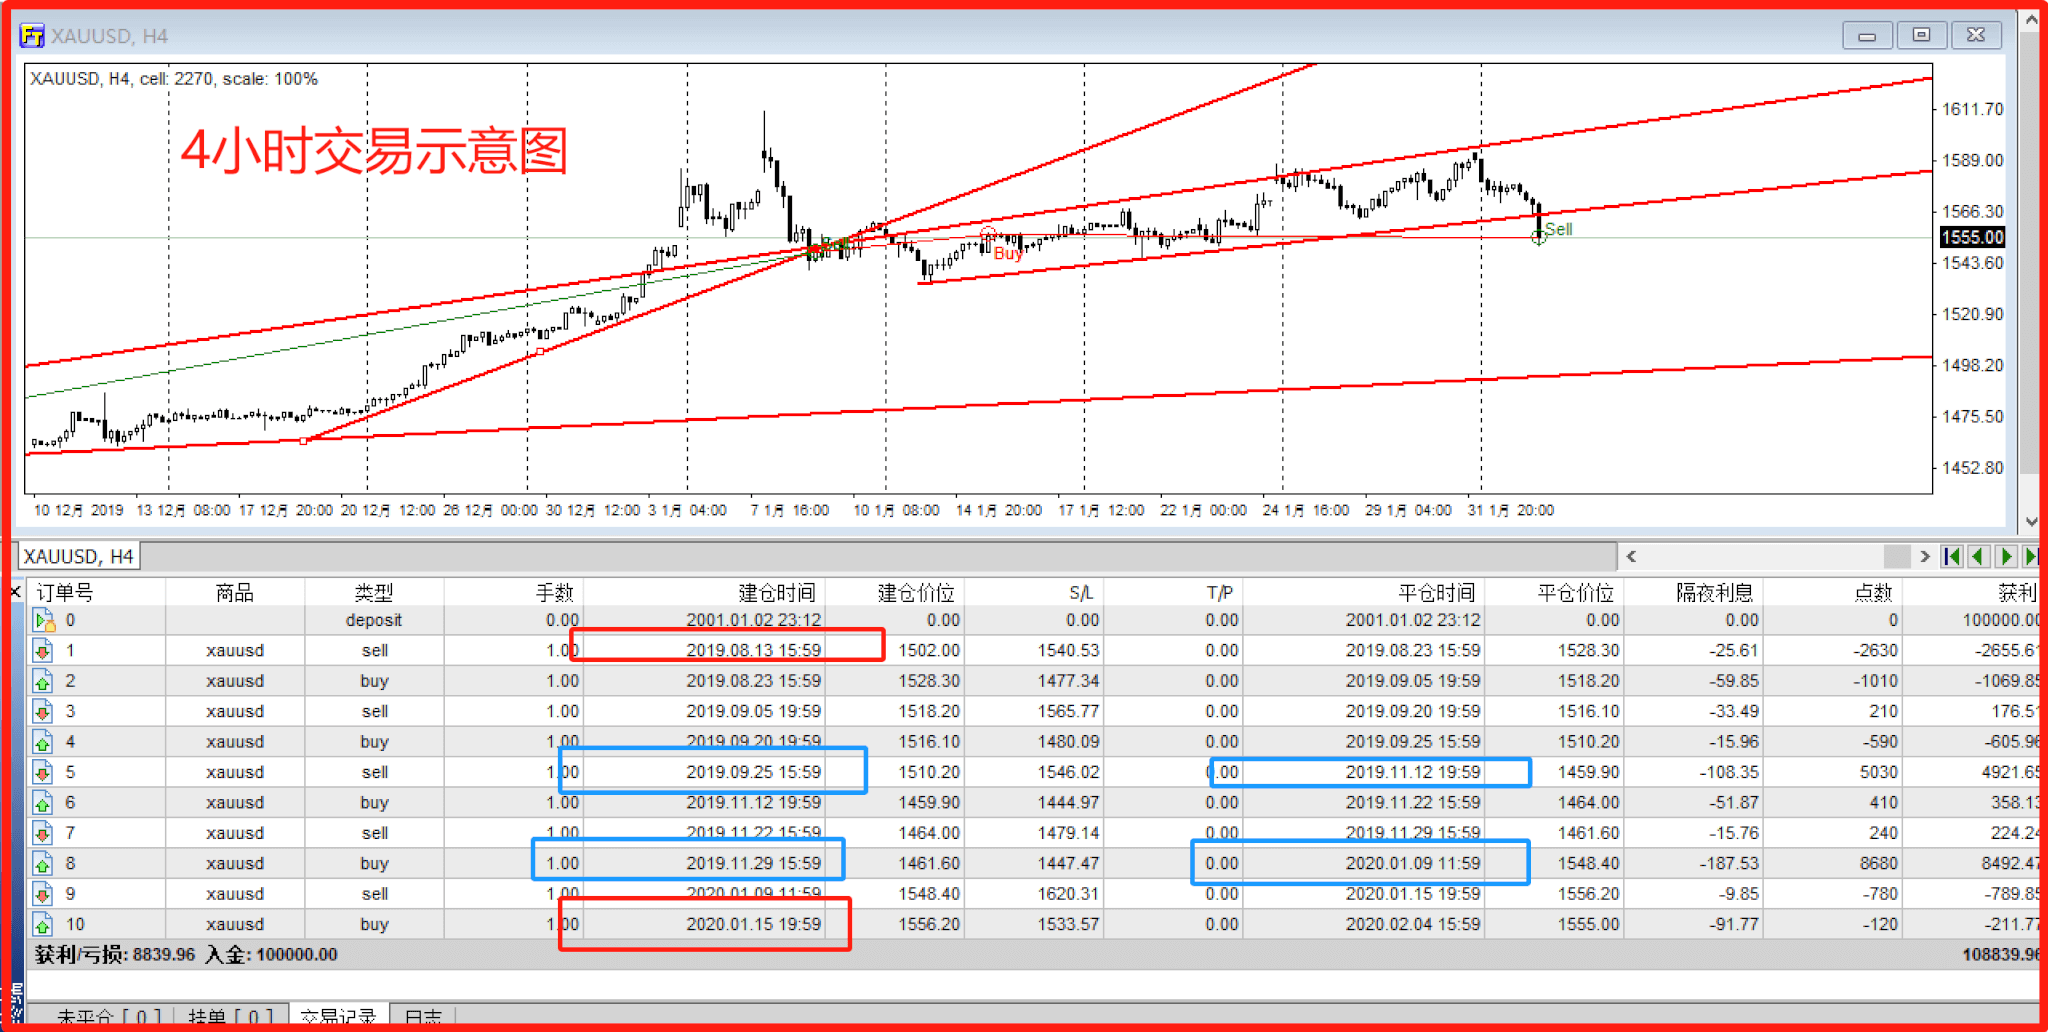Viewport: 2048px width, 1032px height.
Task: Click previous chart tab green arrow
Action: (1978, 556)
